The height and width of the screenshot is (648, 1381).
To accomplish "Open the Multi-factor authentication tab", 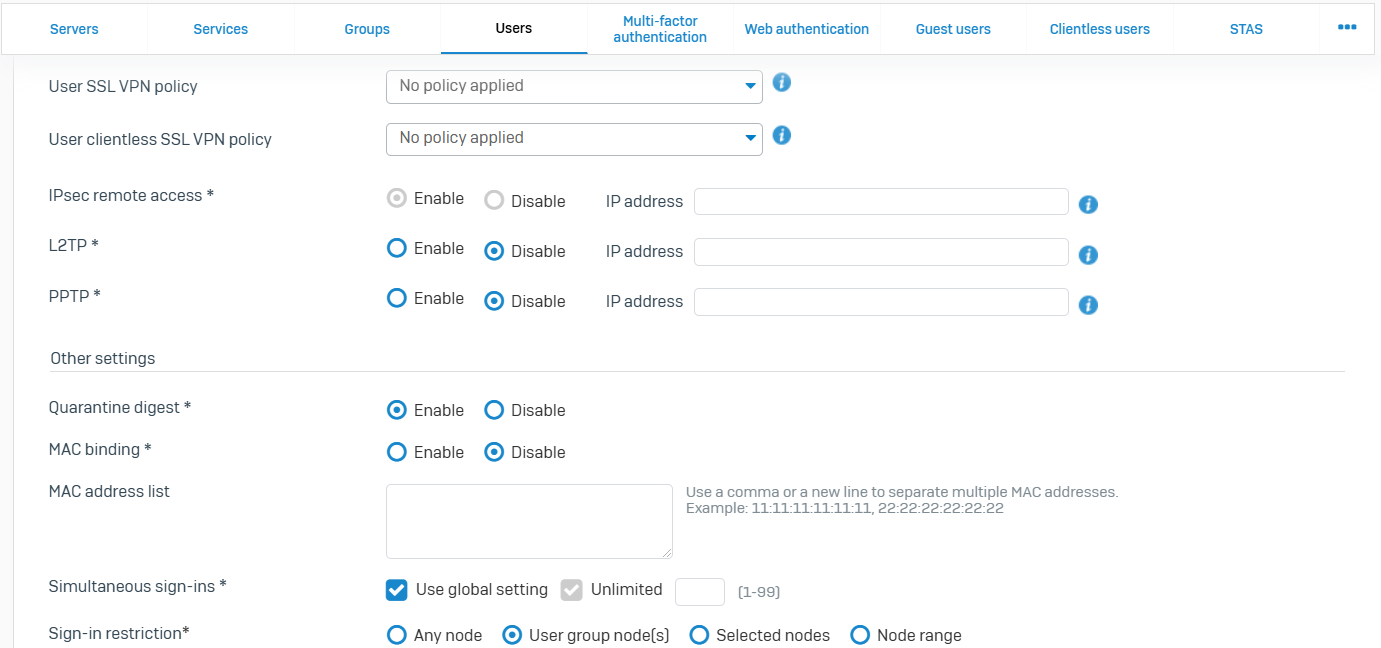I will (x=660, y=29).
